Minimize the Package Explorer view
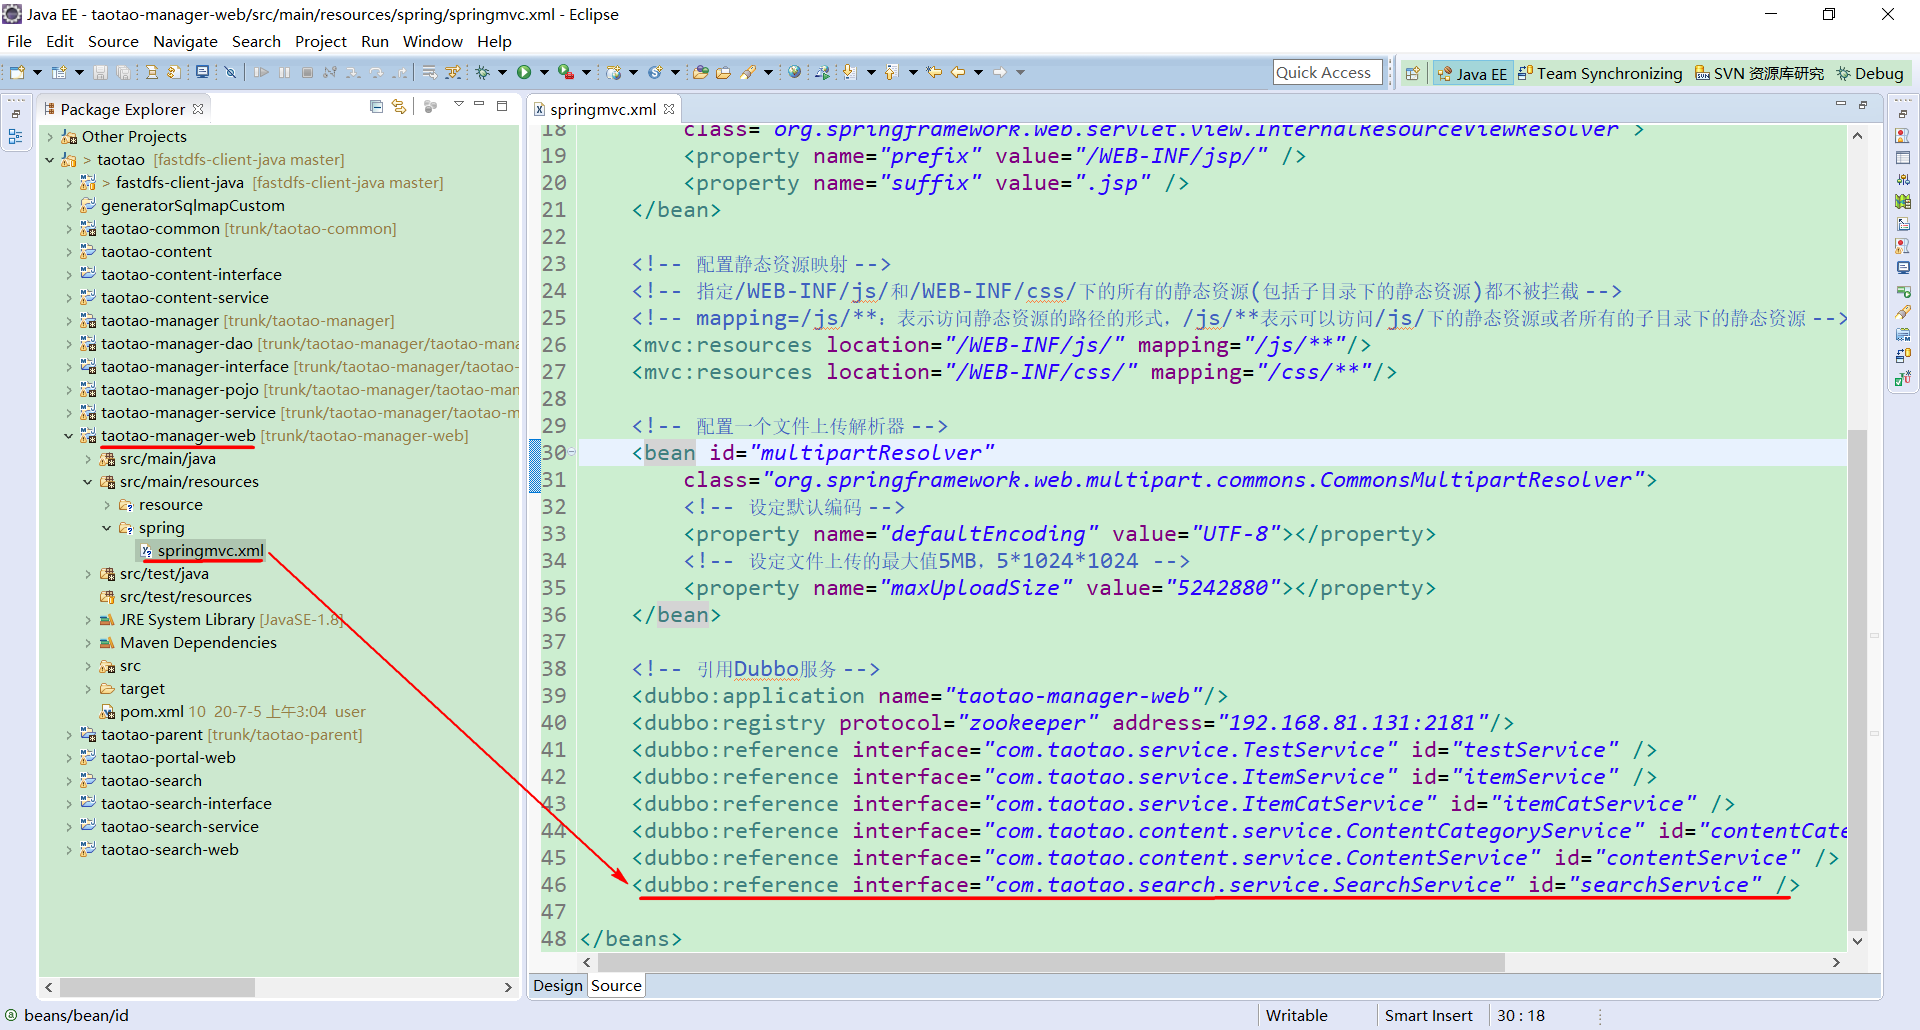 [480, 104]
